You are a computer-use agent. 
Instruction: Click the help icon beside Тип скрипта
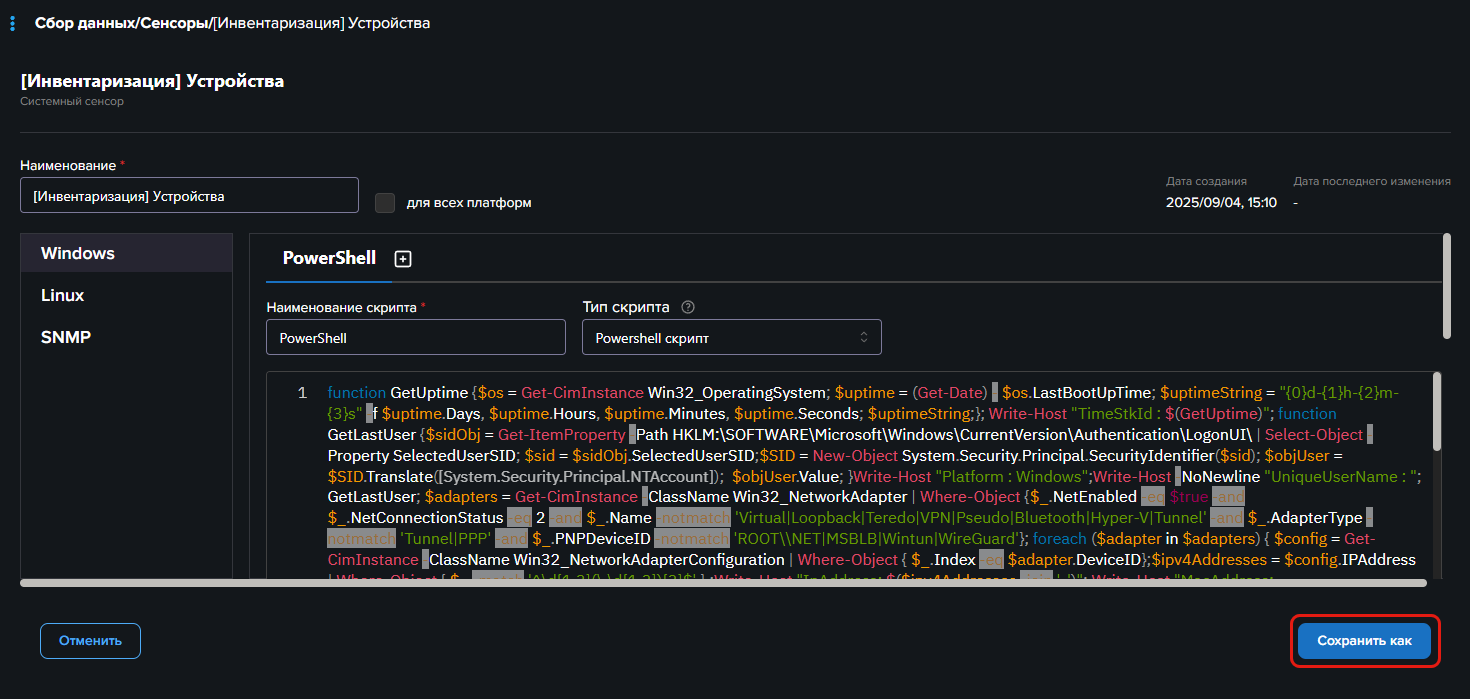click(687, 307)
